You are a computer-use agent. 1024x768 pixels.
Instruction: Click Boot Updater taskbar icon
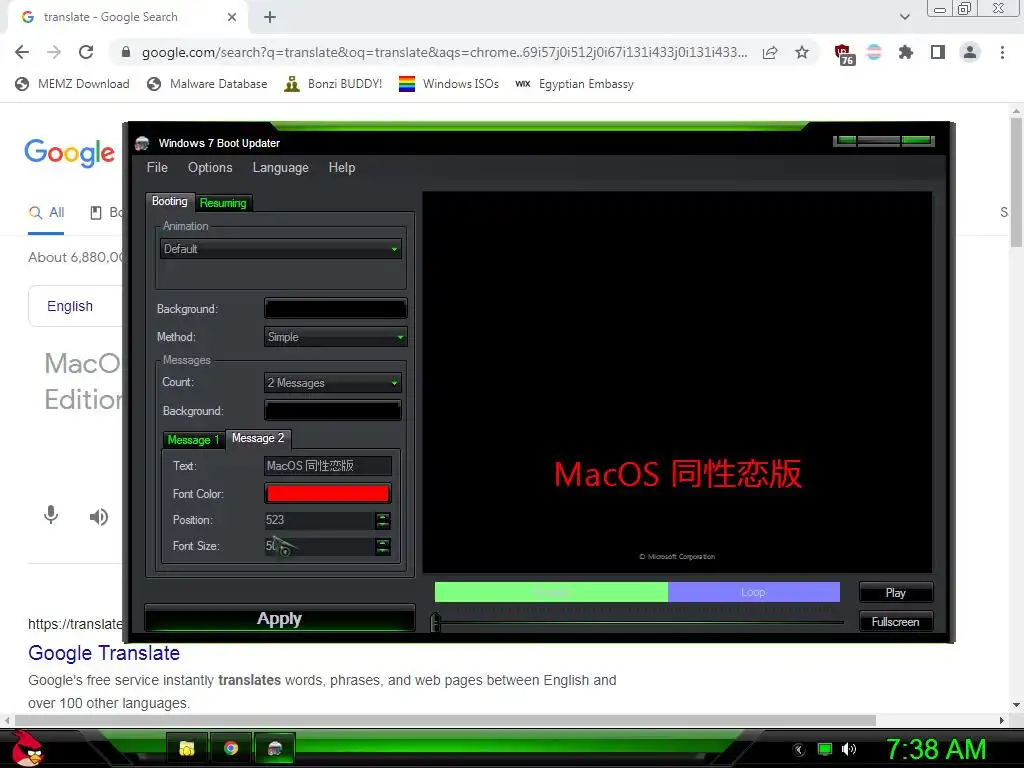(274, 748)
